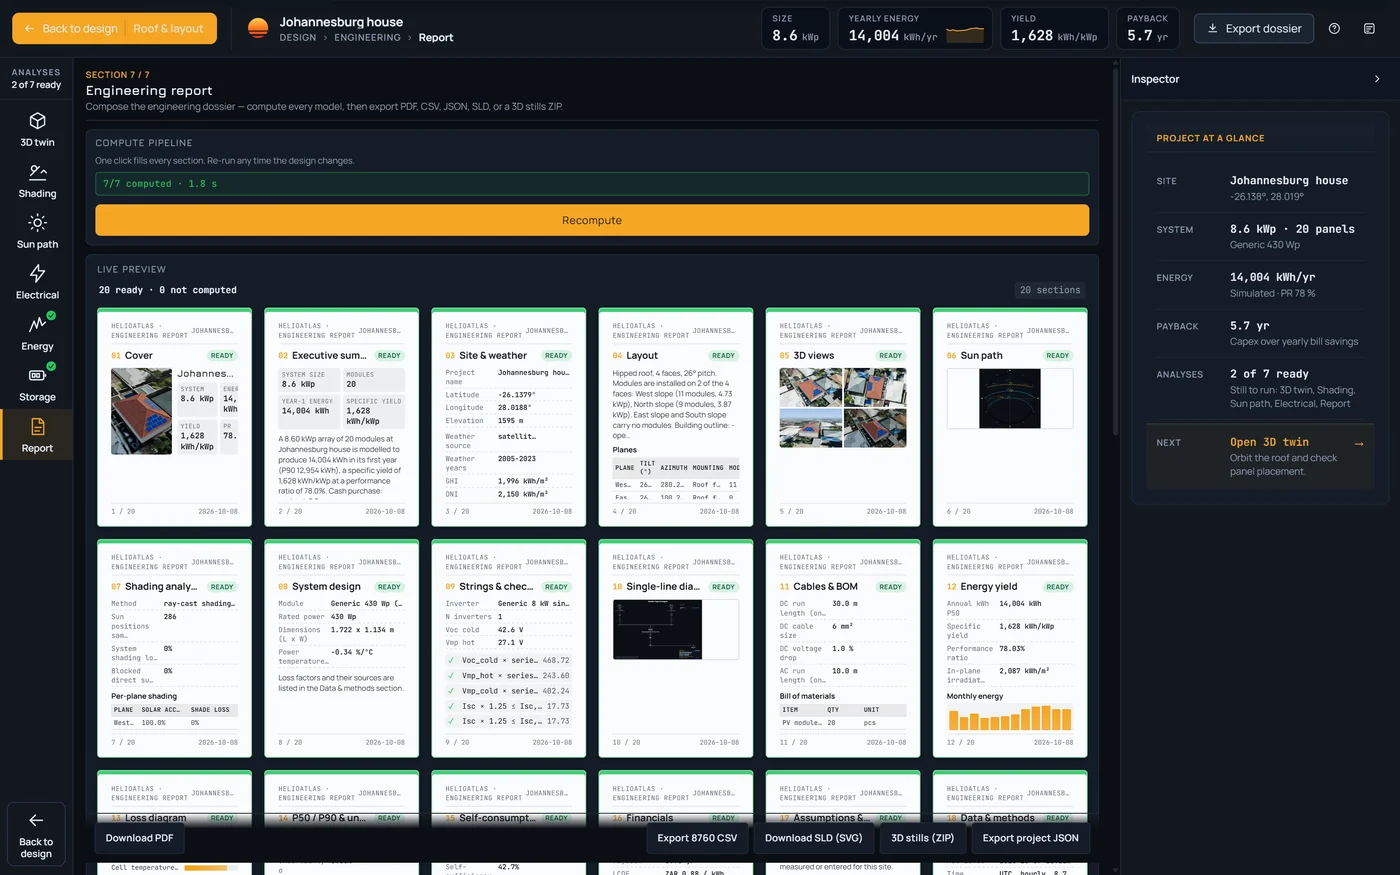Collapse the Inspector panel chevron
Image resolution: width=1400 pixels, height=875 pixels.
pos(1377,79)
